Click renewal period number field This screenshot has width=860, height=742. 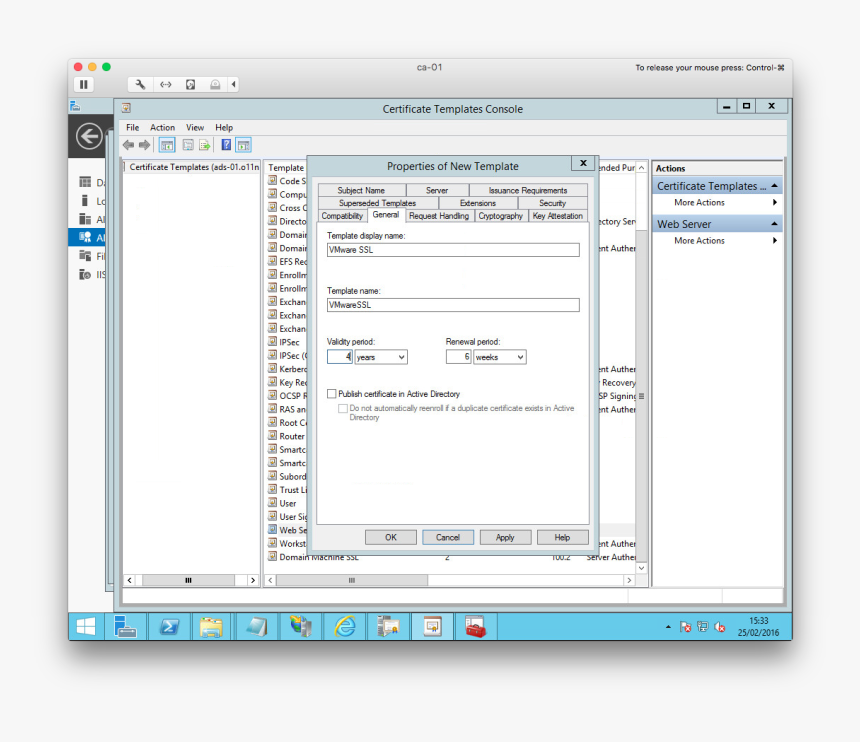(x=459, y=357)
